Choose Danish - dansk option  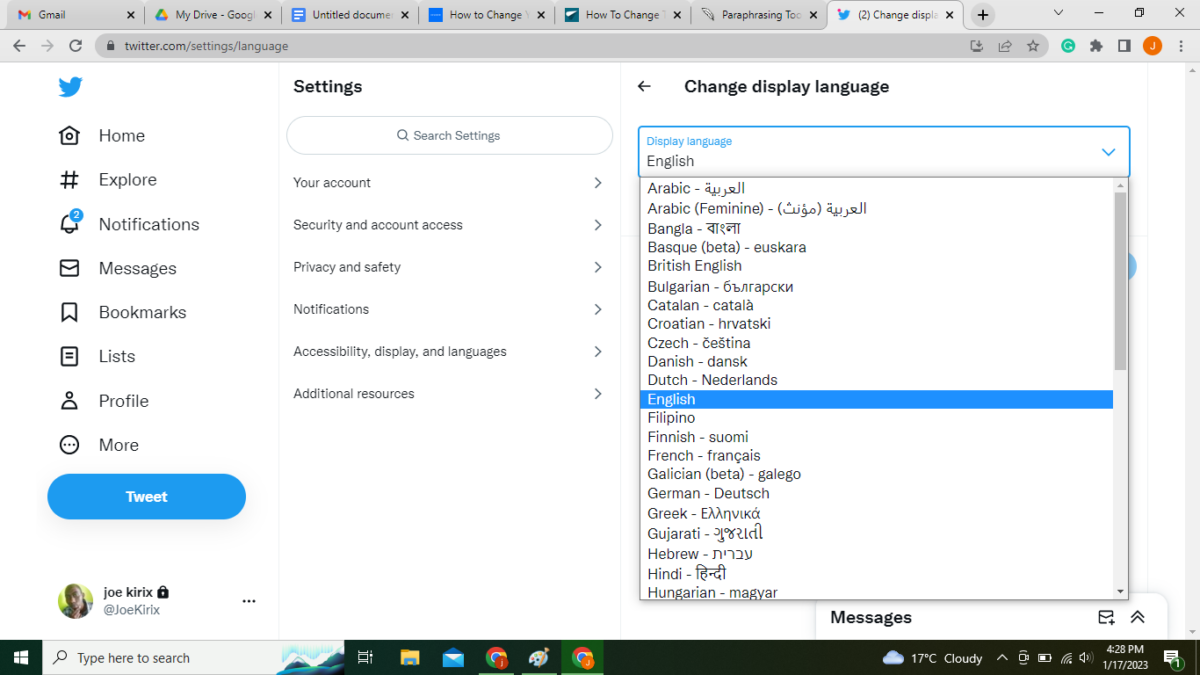(876, 361)
